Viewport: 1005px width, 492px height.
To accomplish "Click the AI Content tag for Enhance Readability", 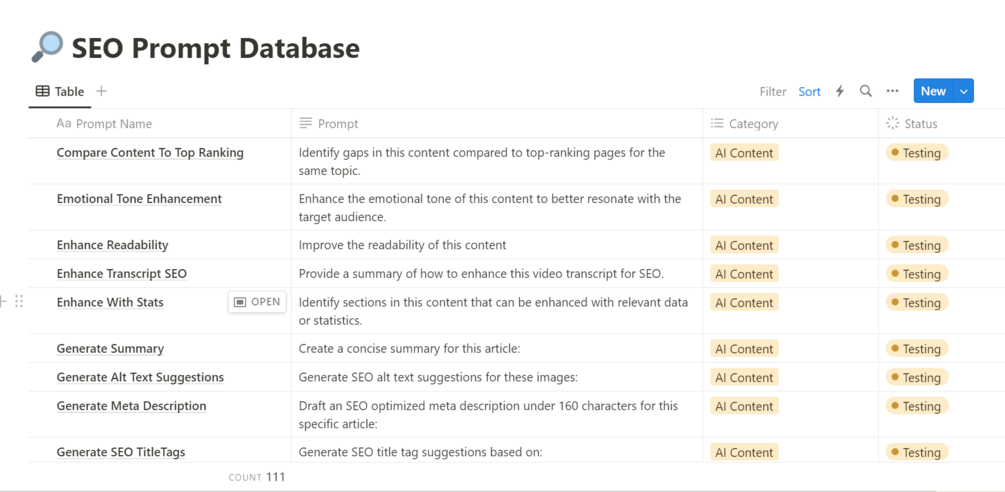I will [744, 245].
